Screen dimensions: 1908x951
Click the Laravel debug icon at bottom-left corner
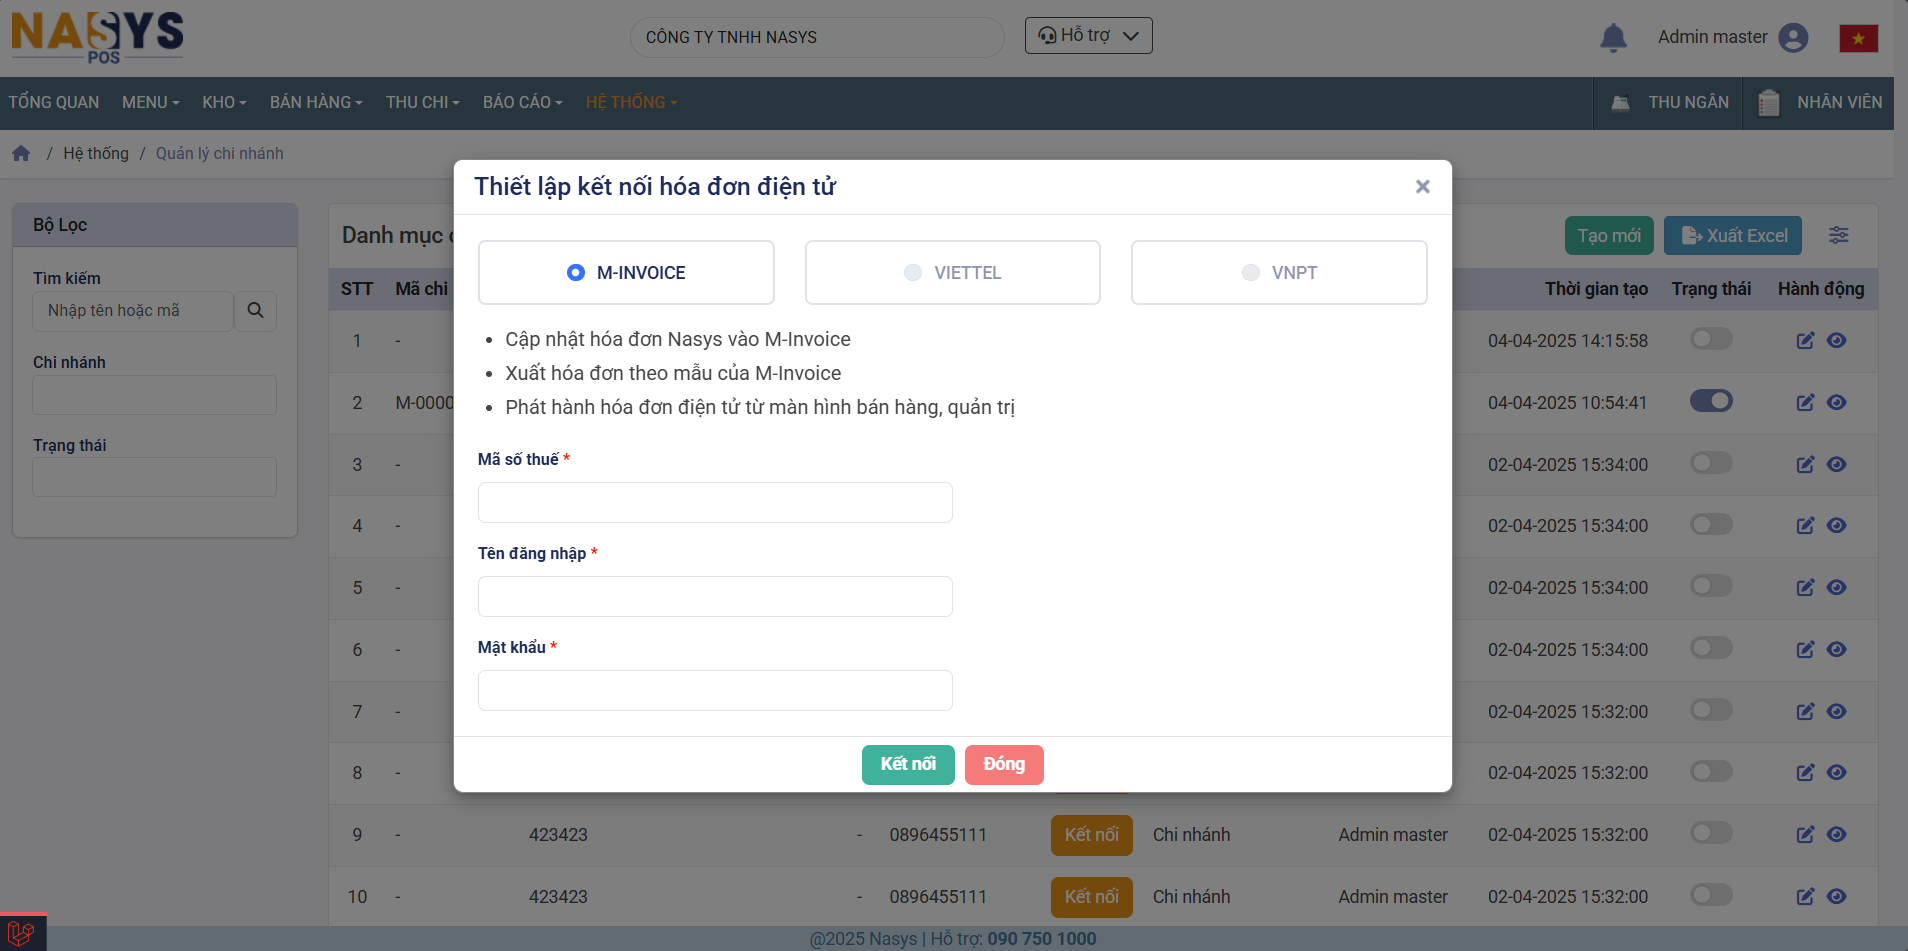(x=22, y=933)
